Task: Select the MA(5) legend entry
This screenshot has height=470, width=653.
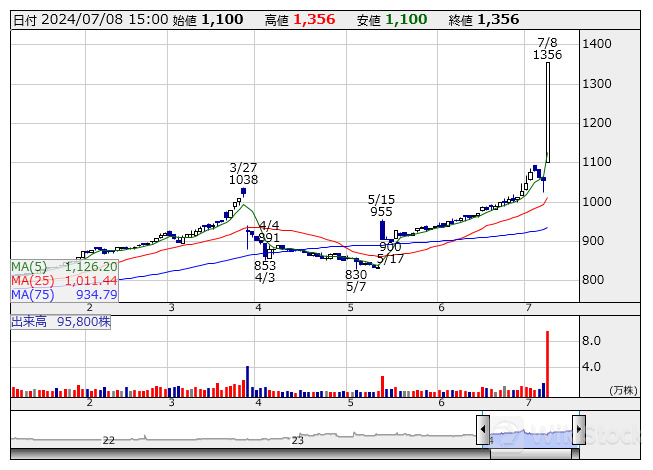Action: pos(64,267)
